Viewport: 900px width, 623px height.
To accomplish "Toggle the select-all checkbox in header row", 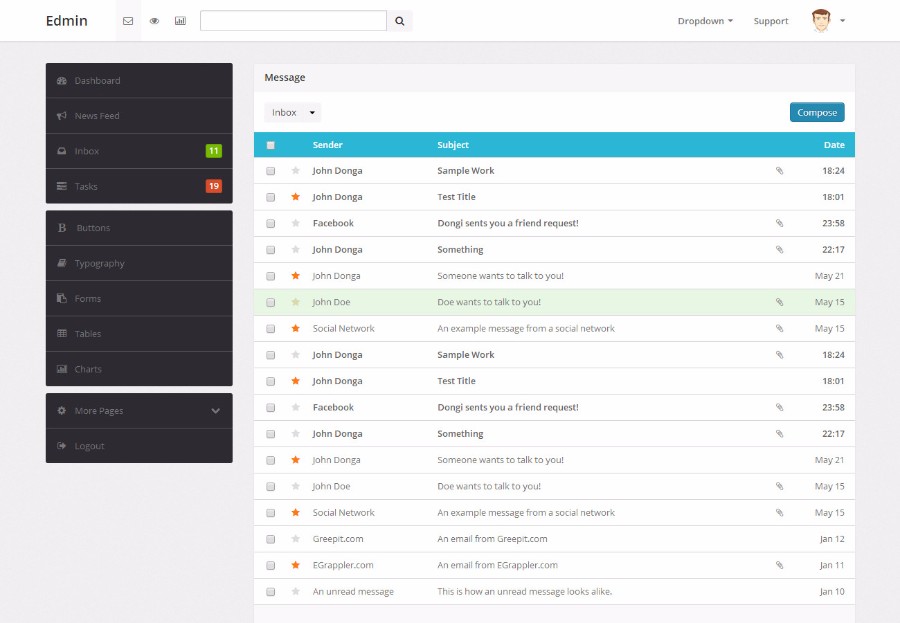I will pyautogui.click(x=271, y=145).
